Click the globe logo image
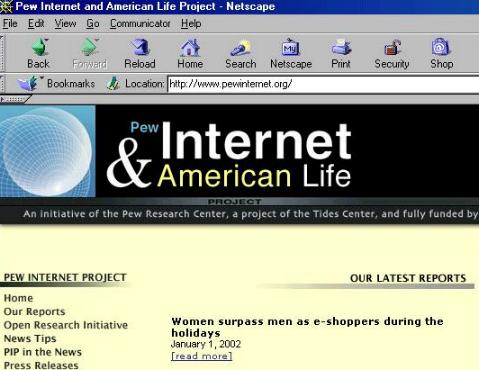 (x=48, y=151)
